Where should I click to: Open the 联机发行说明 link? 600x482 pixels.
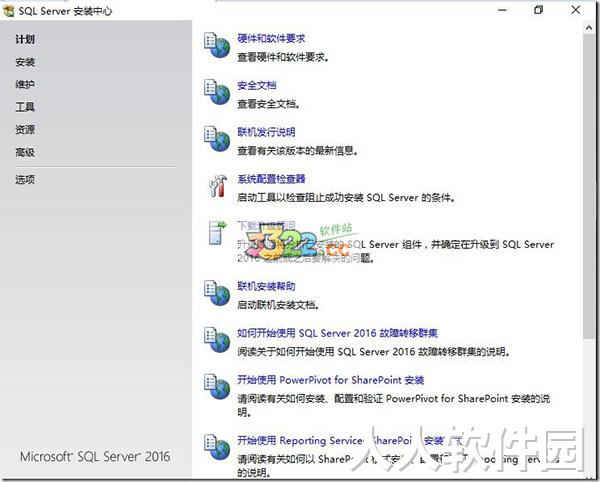(x=266, y=132)
